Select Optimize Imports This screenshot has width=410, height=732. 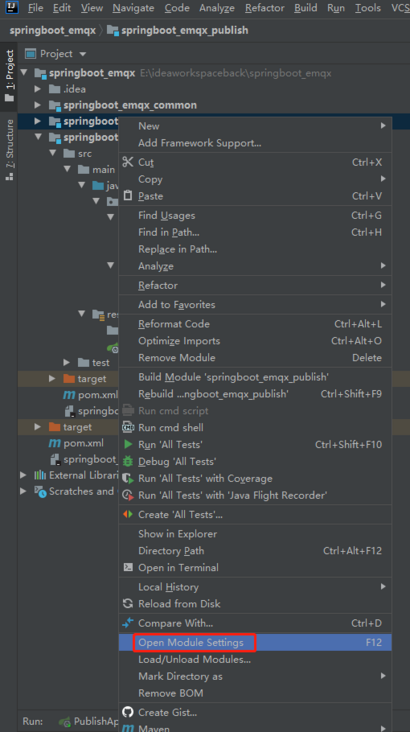255,341
